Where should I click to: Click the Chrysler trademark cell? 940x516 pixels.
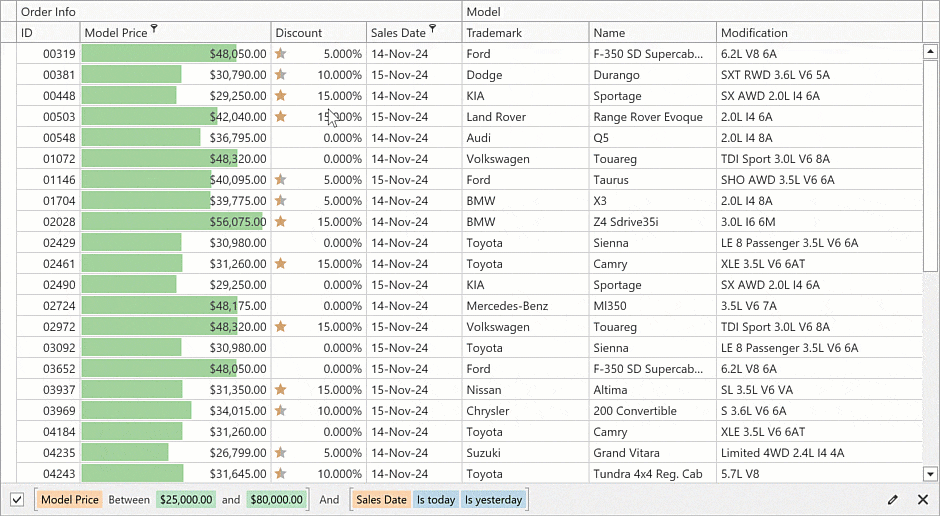(x=525, y=410)
